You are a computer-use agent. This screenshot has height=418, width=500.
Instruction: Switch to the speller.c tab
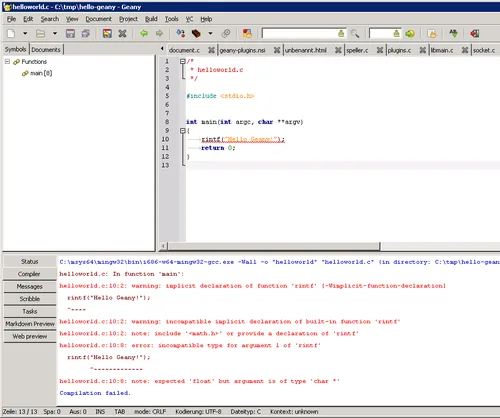point(357,50)
